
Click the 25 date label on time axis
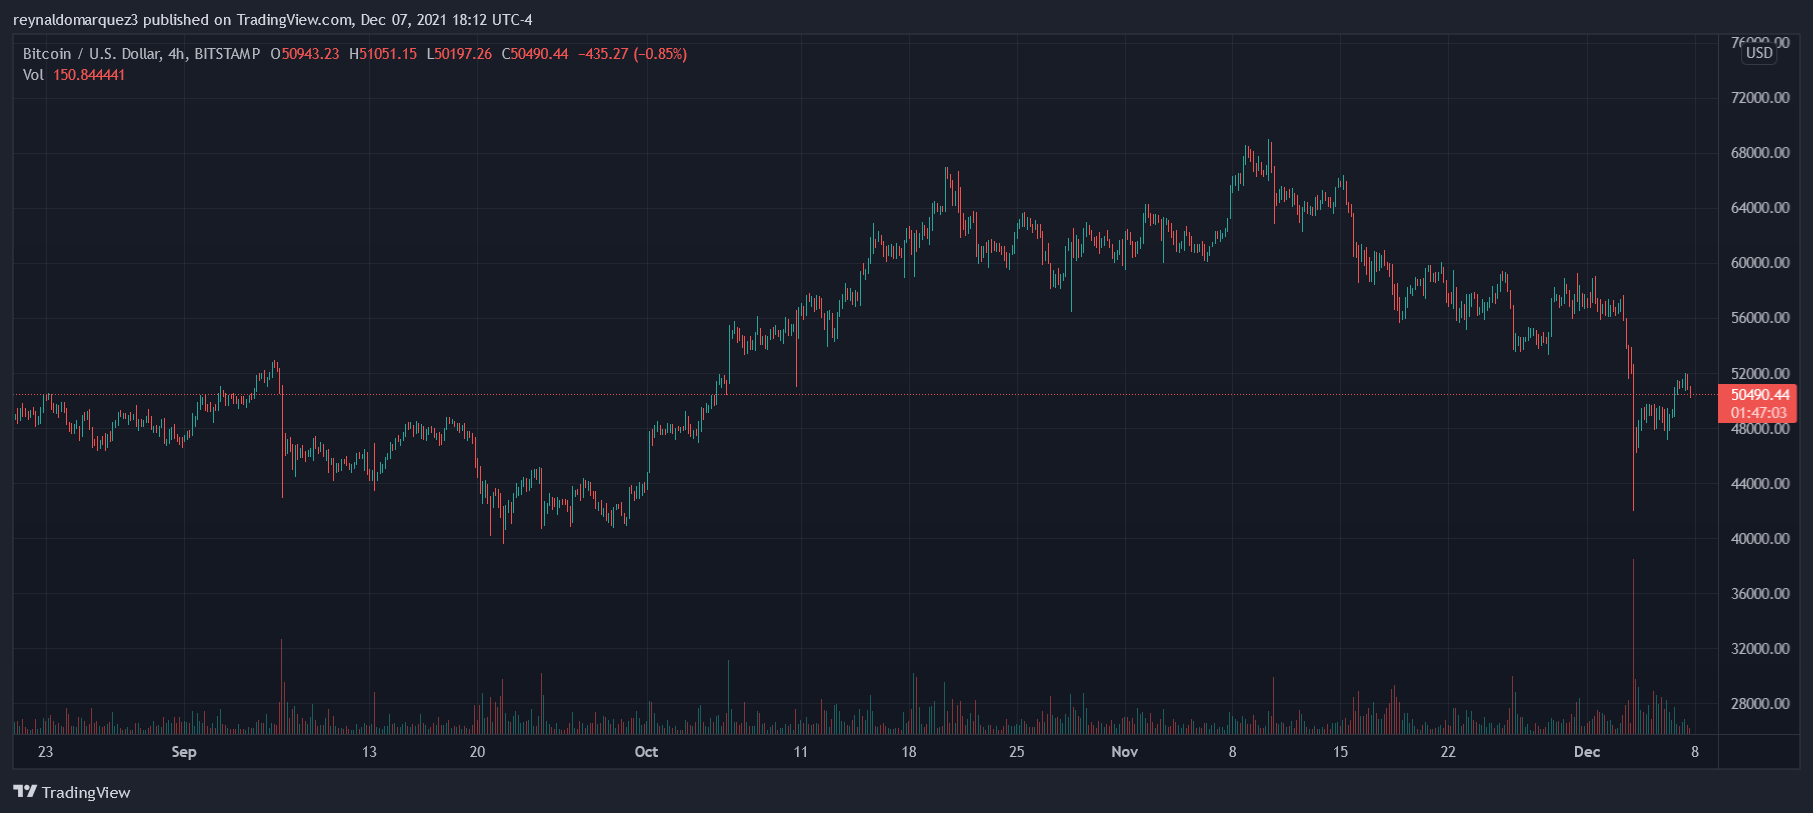click(x=1016, y=752)
